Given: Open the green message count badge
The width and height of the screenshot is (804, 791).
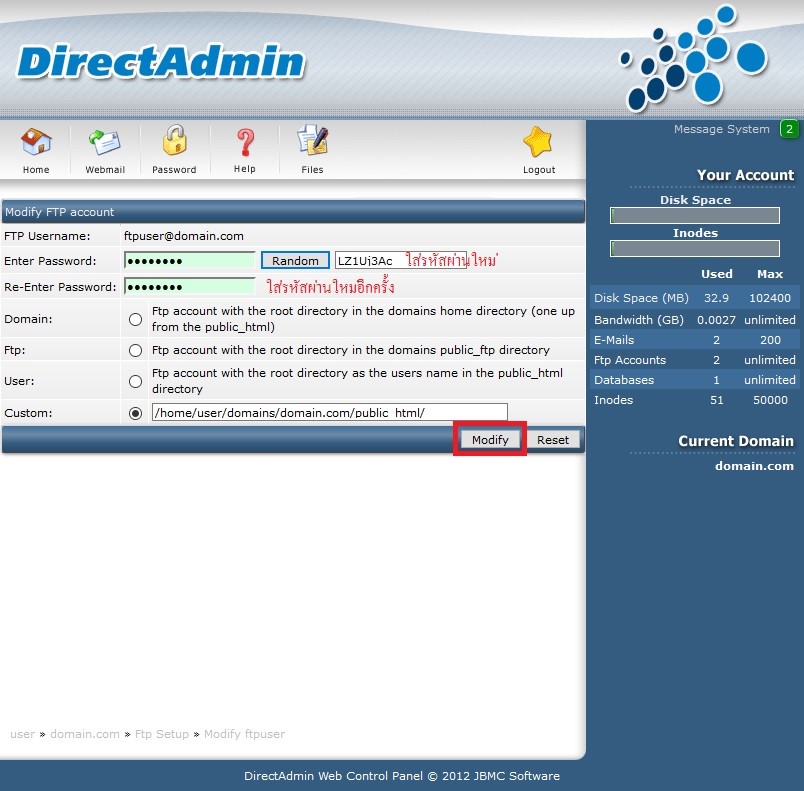Looking at the screenshot, I should click(789, 129).
